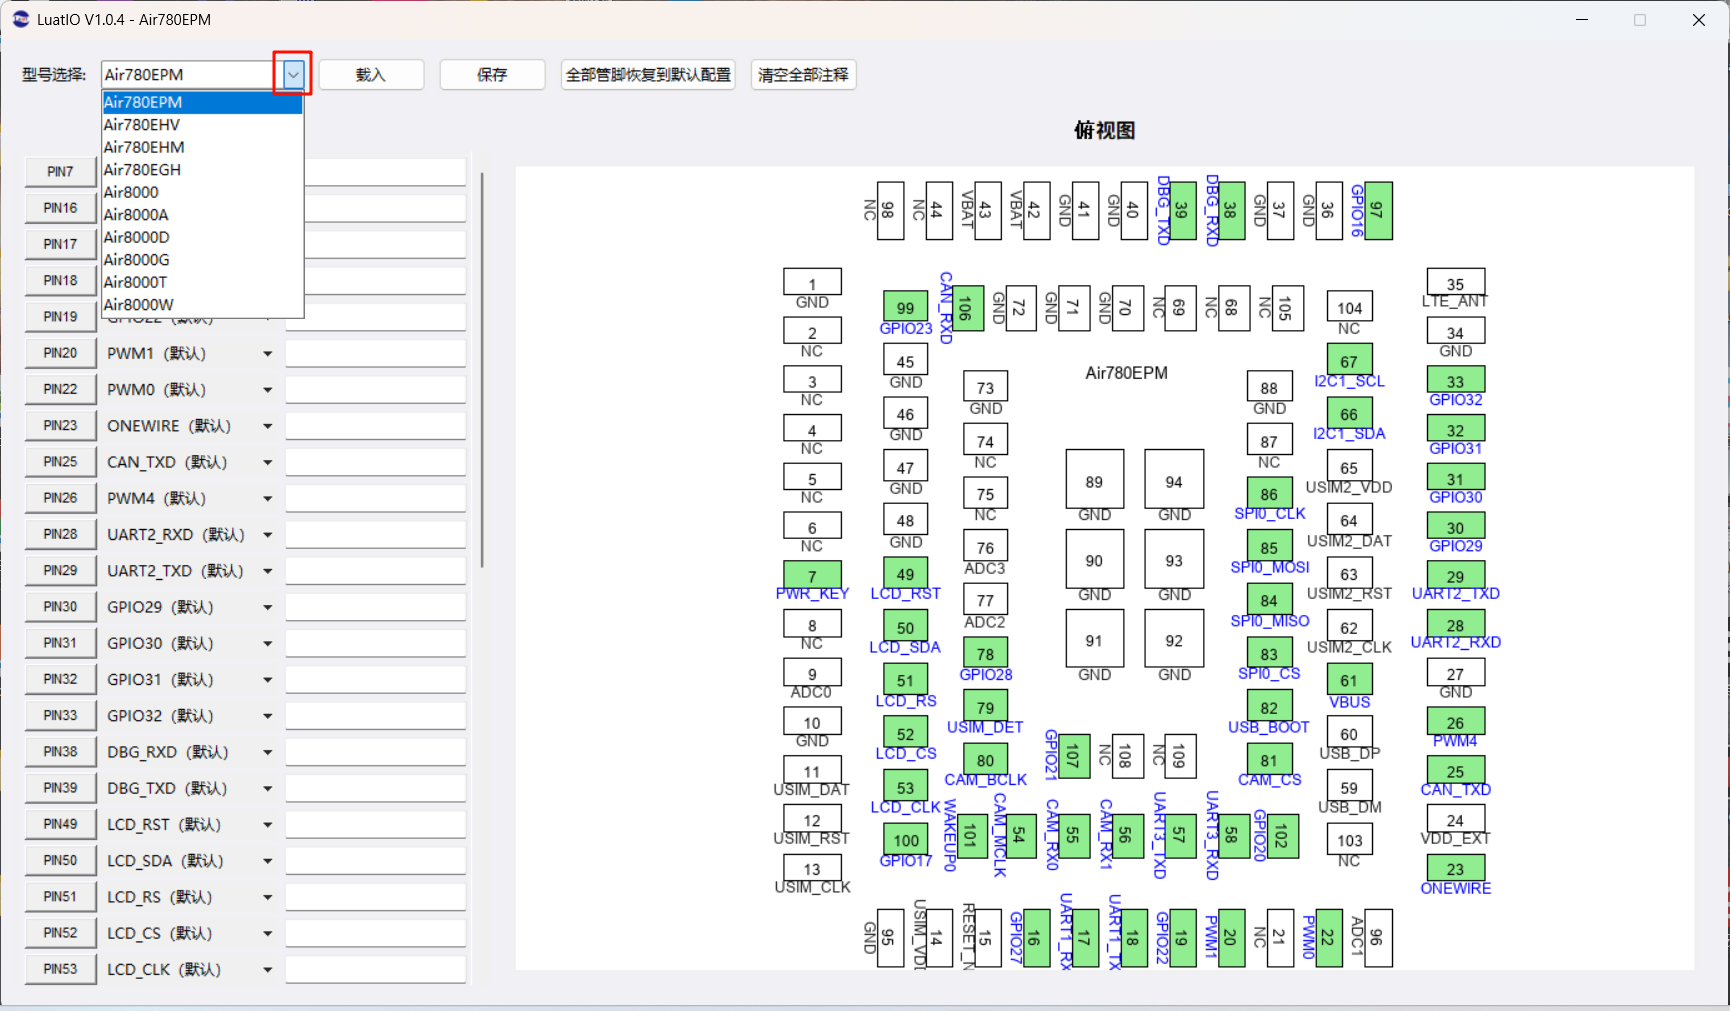Click pin 23 ONEWIRE pad
Screen dimensions: 1730x1011
pyautogui.click(x=1455, y=868)
